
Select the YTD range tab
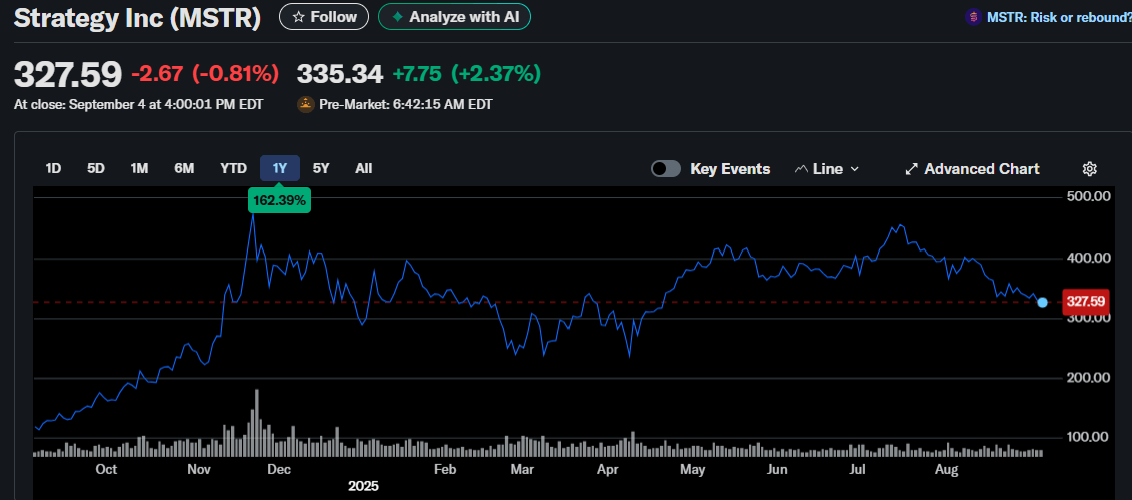[233, 169]
